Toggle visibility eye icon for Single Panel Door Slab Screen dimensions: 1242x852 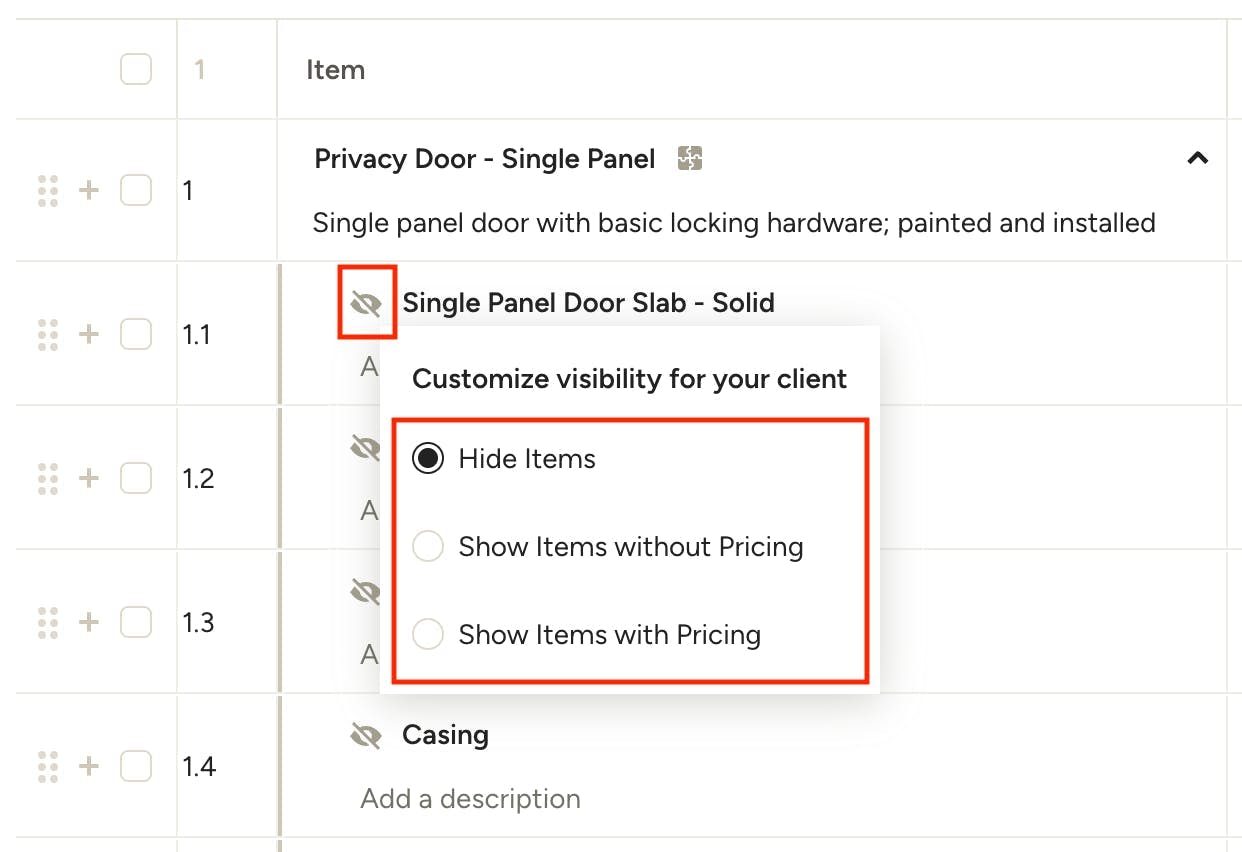point(367,303)
